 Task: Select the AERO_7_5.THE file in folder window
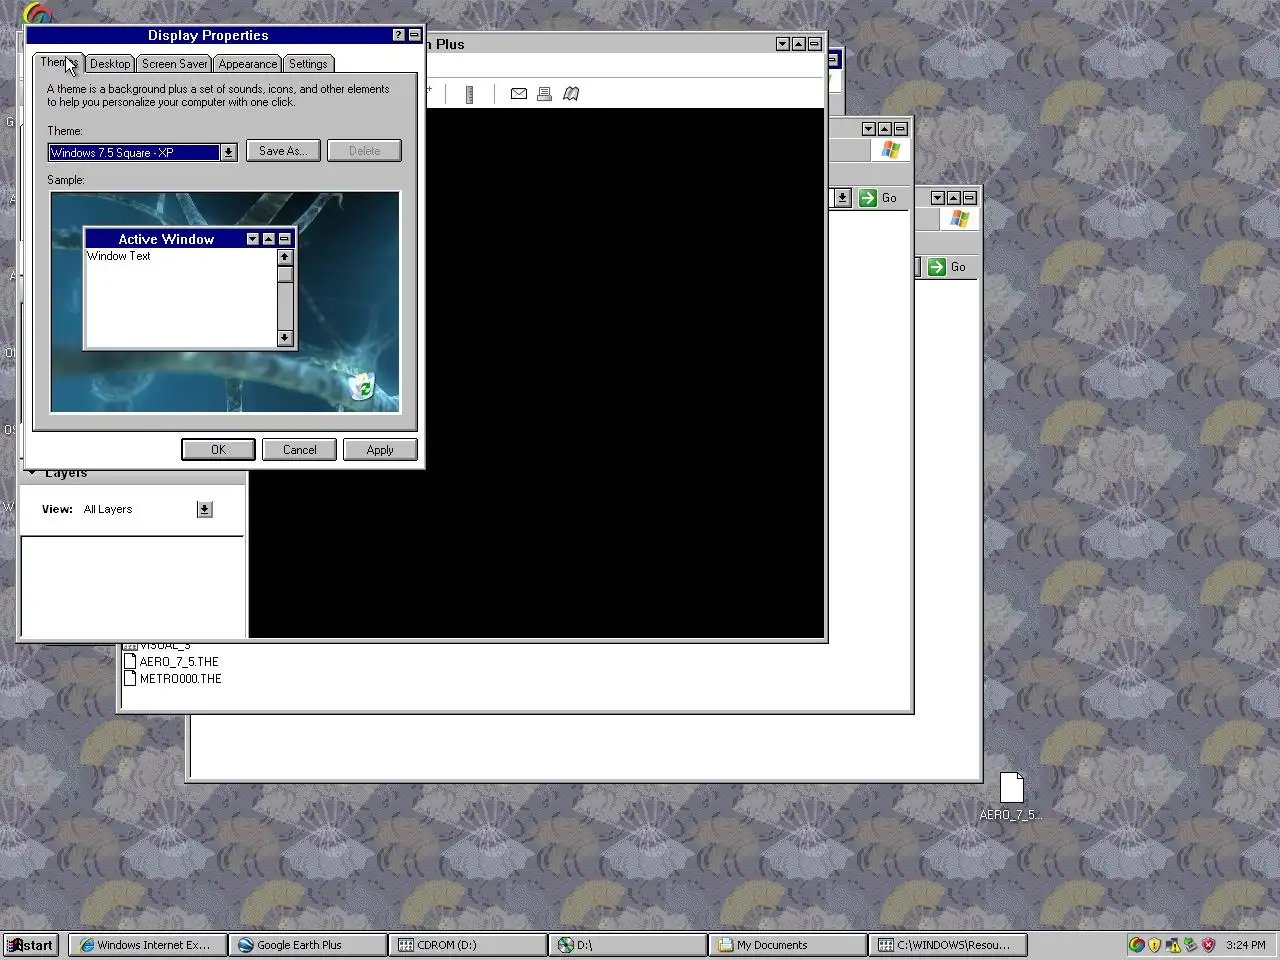tap(171, 662)
